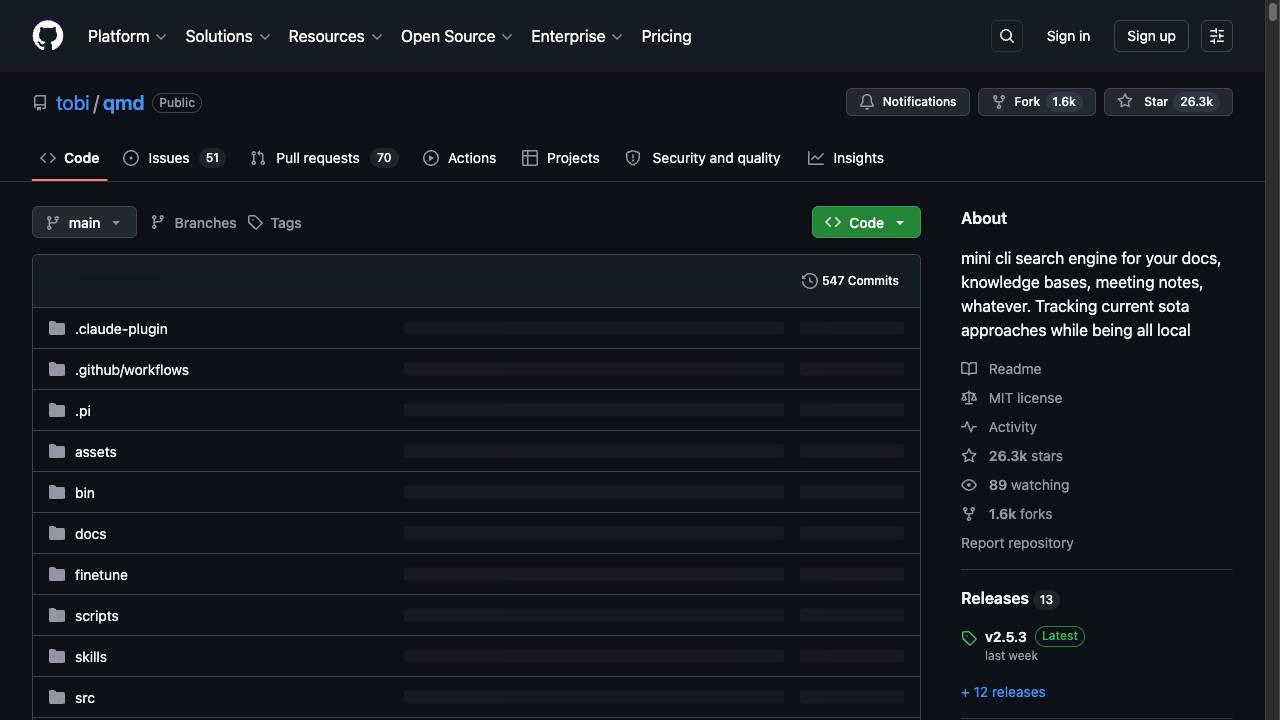Viewport: 1280px width, 720px height.
Task: Click the Sign up button
Action: 1151,36
